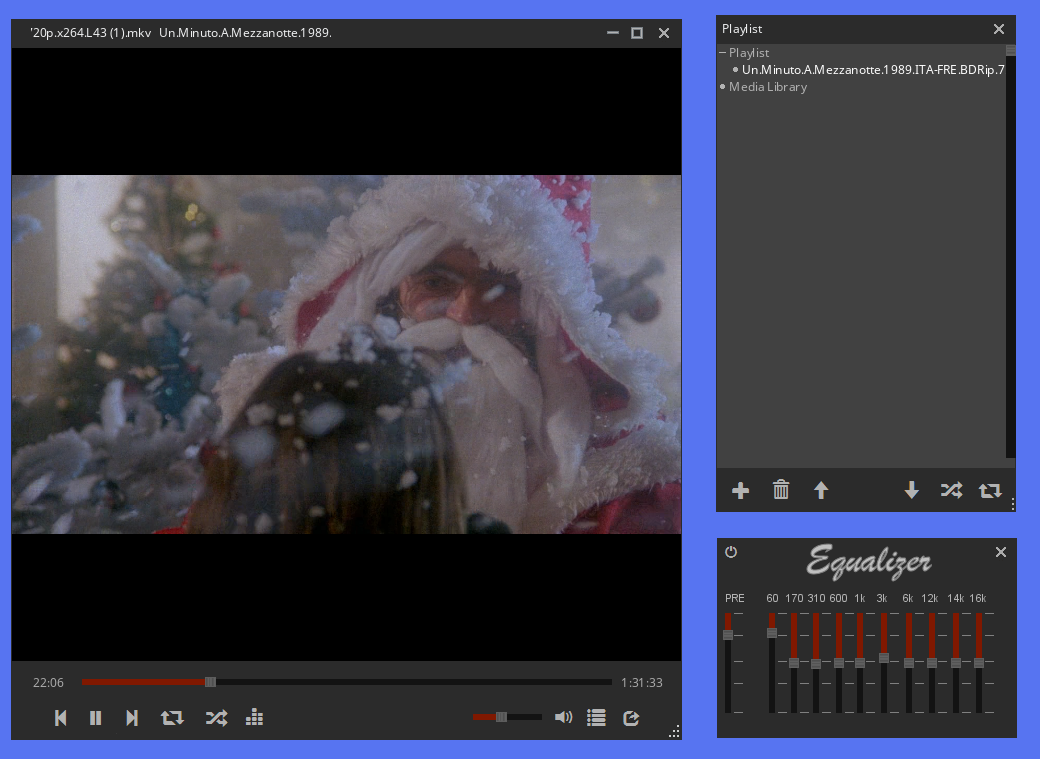This screenshot has width=1040, height=759.
Task: Toggle equalizer power button
Action: (731, 552)
